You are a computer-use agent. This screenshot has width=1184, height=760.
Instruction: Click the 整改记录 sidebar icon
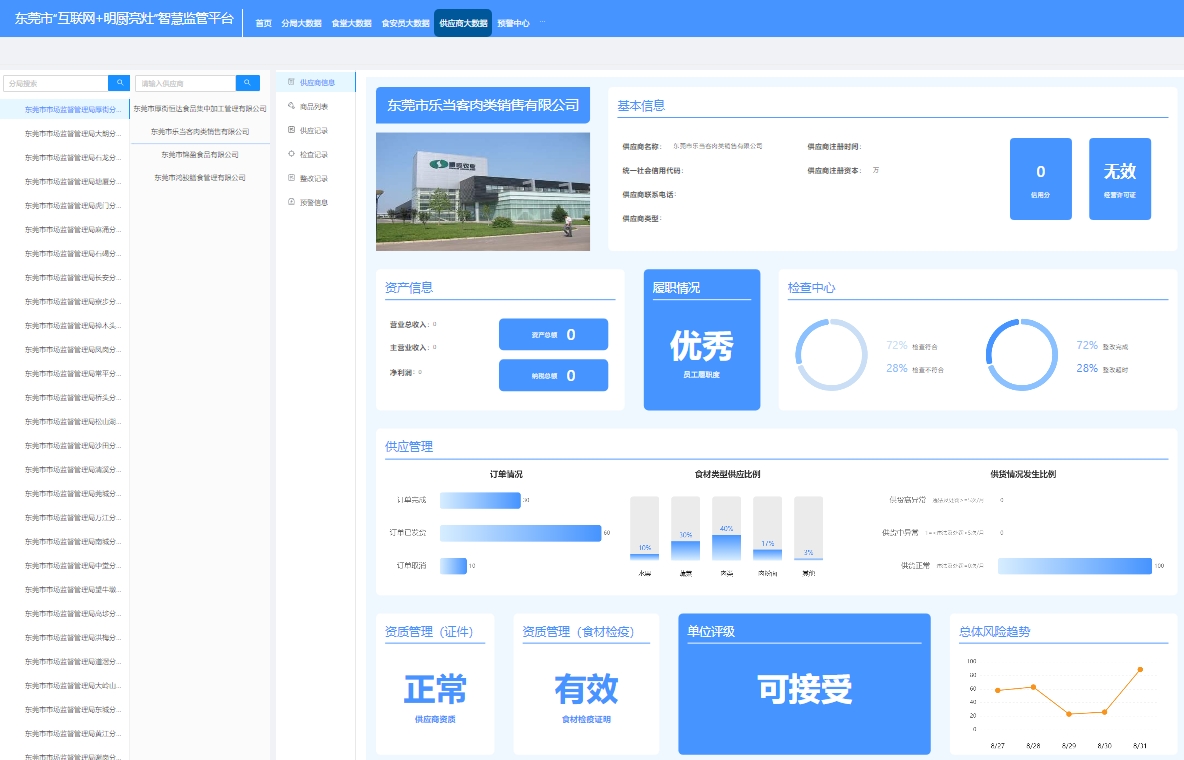pyautogui.click(x=291, y=178)
